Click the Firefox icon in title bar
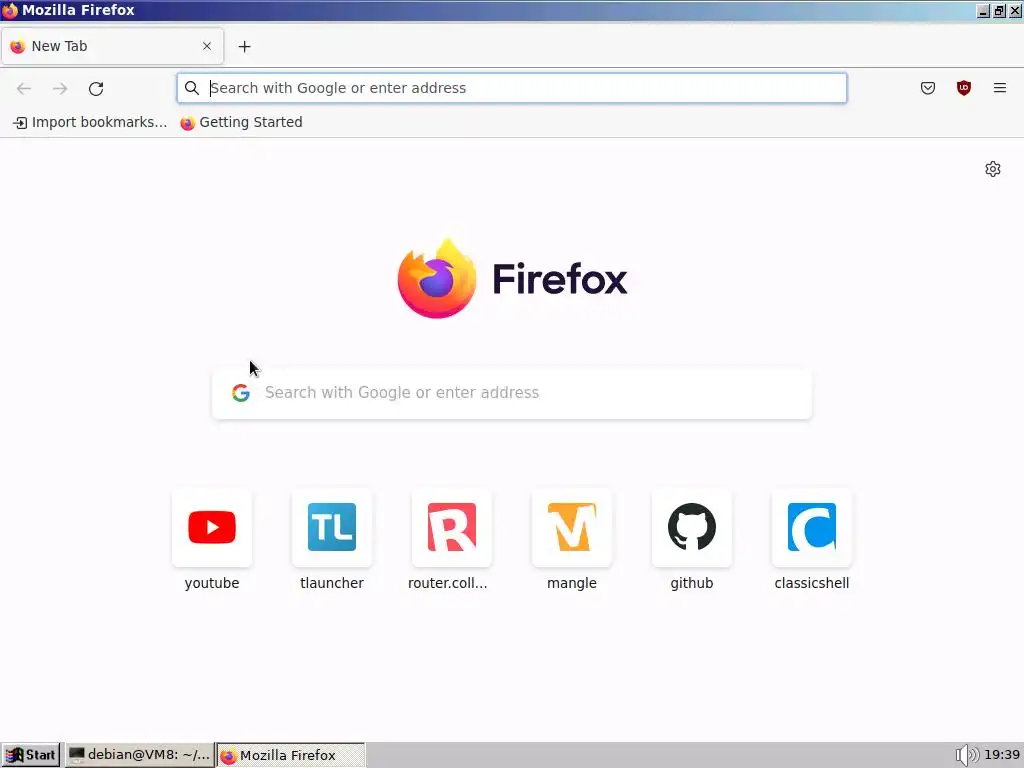Viewport: 1024px width, 768px height. (x=10, y=10)
